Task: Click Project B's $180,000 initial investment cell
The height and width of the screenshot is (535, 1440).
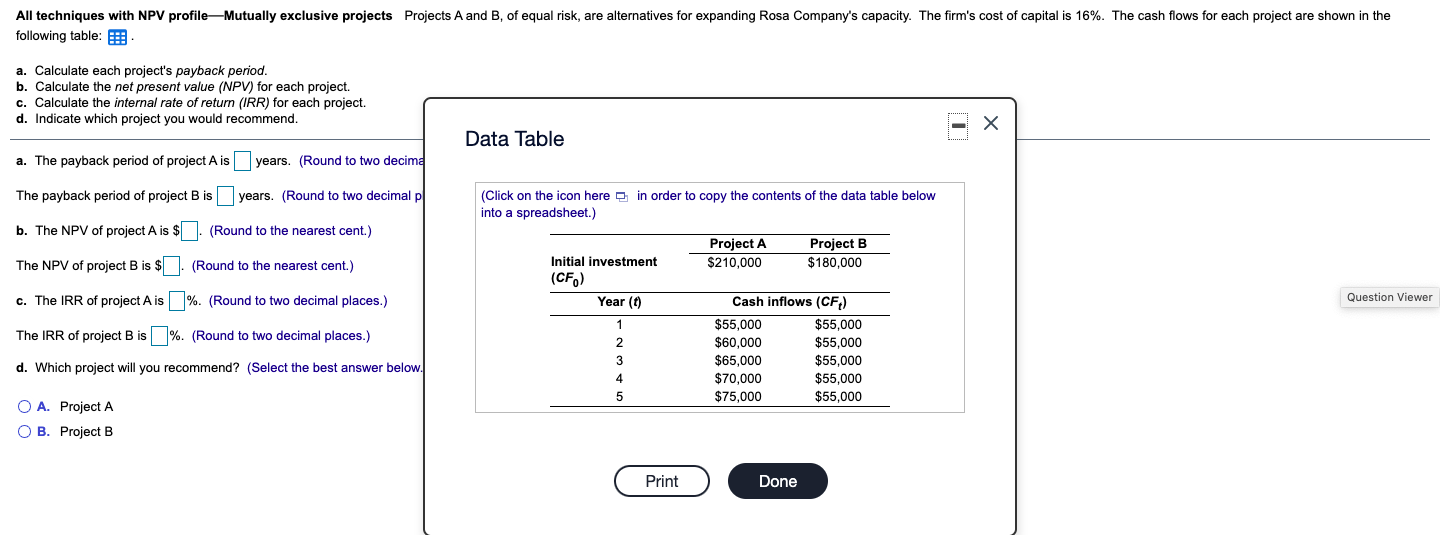Action: coord(834,262)
